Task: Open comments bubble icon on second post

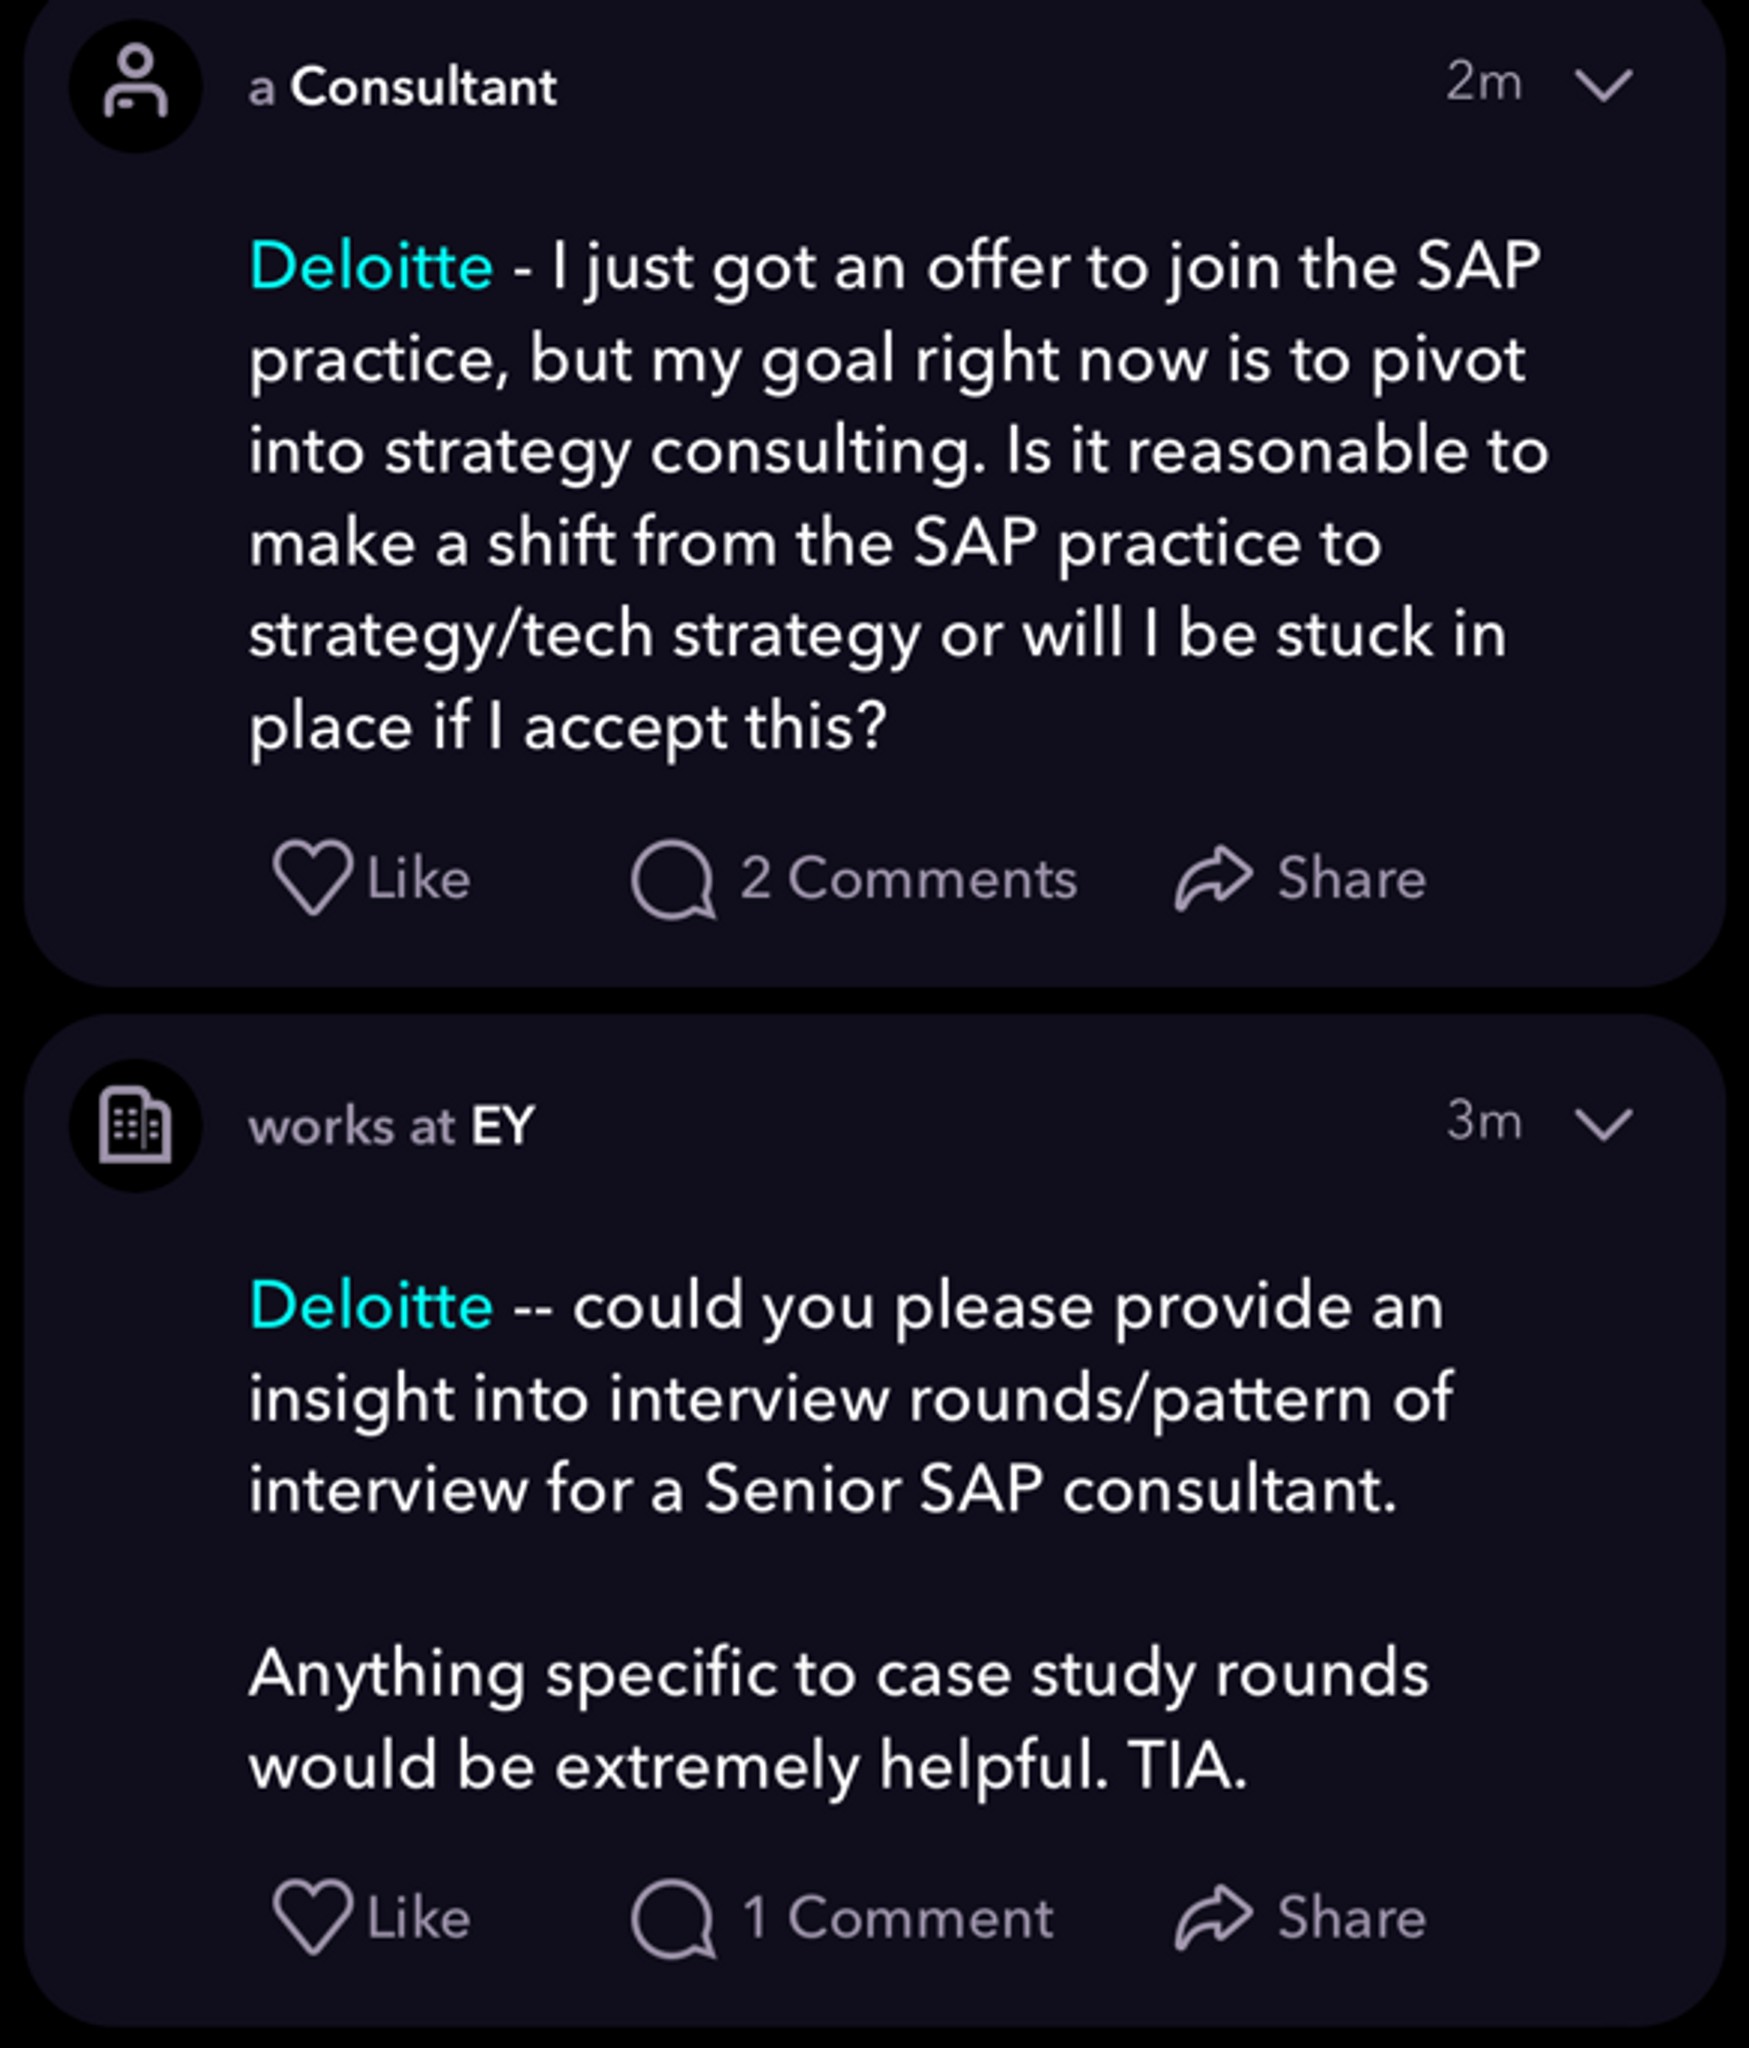Action: [673, 1919]
